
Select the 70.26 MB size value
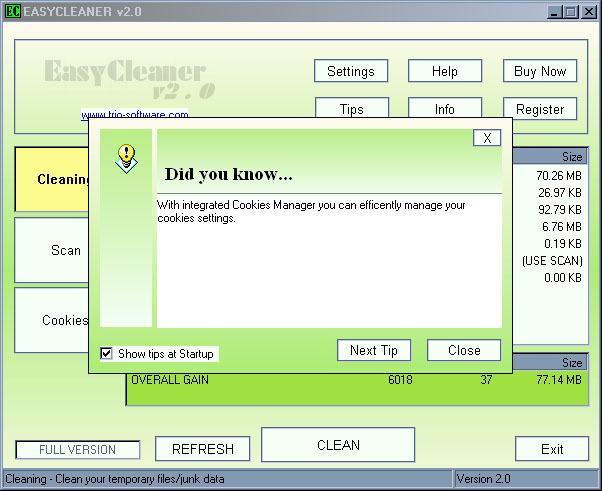point(559,176)
